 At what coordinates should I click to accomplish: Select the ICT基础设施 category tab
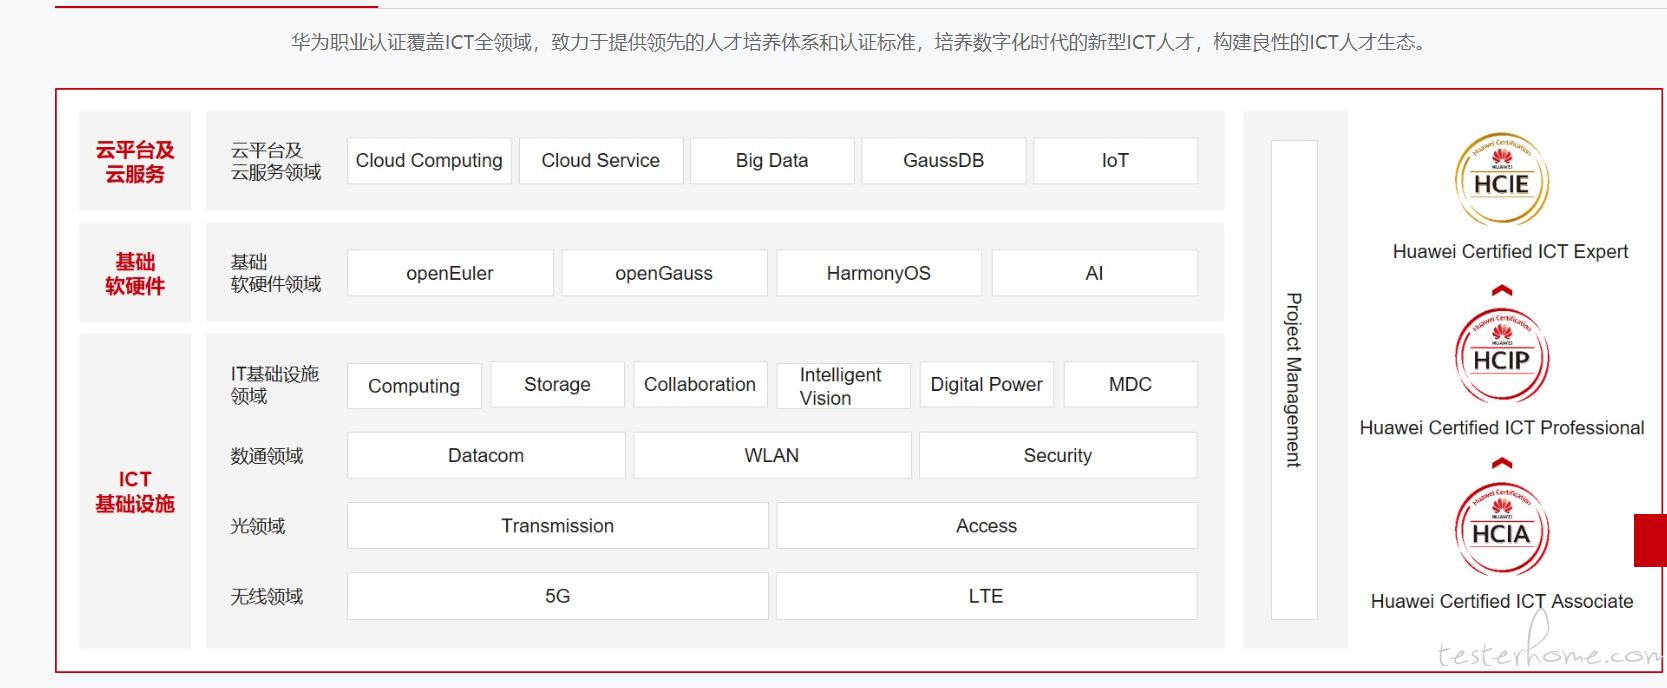135,491
